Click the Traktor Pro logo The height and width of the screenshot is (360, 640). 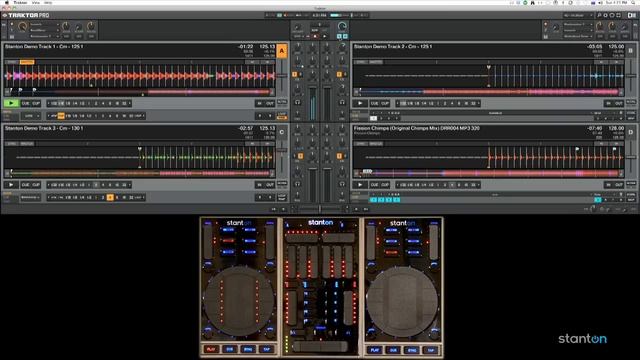point(26,15)
